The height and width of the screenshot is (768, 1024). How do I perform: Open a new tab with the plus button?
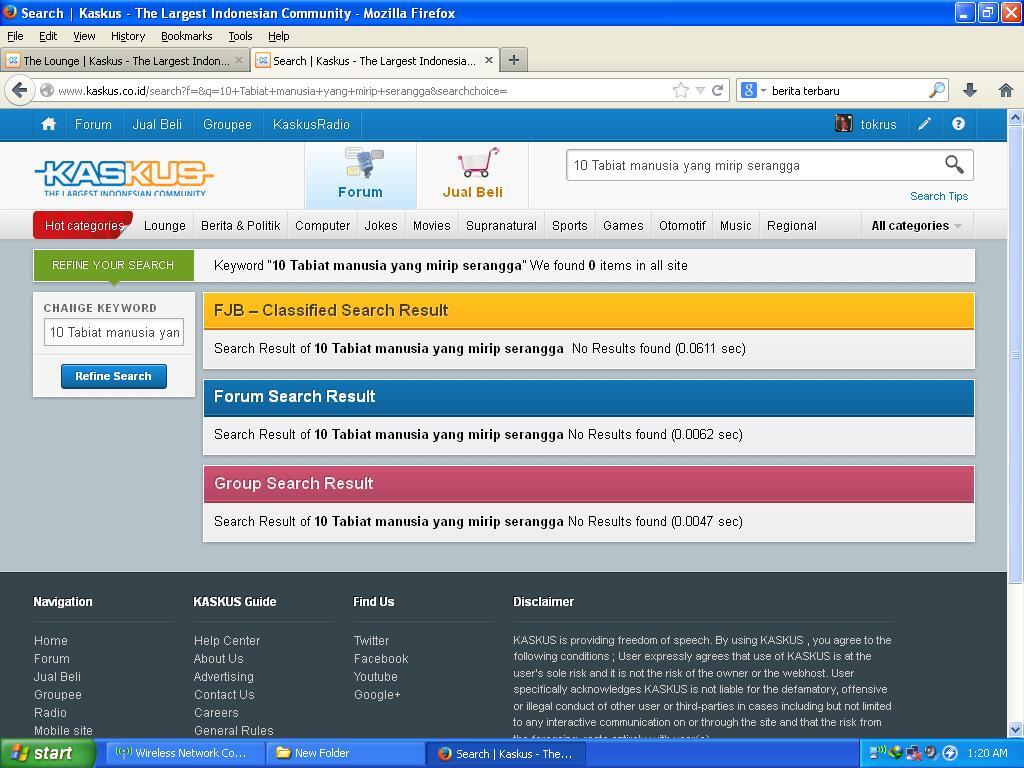pos(514,60)
